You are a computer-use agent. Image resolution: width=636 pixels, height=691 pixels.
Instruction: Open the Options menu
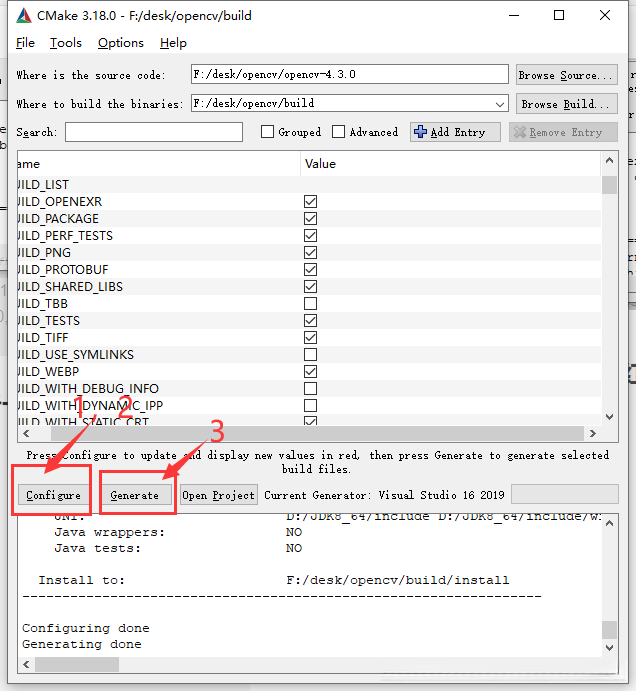coord(121,43)
